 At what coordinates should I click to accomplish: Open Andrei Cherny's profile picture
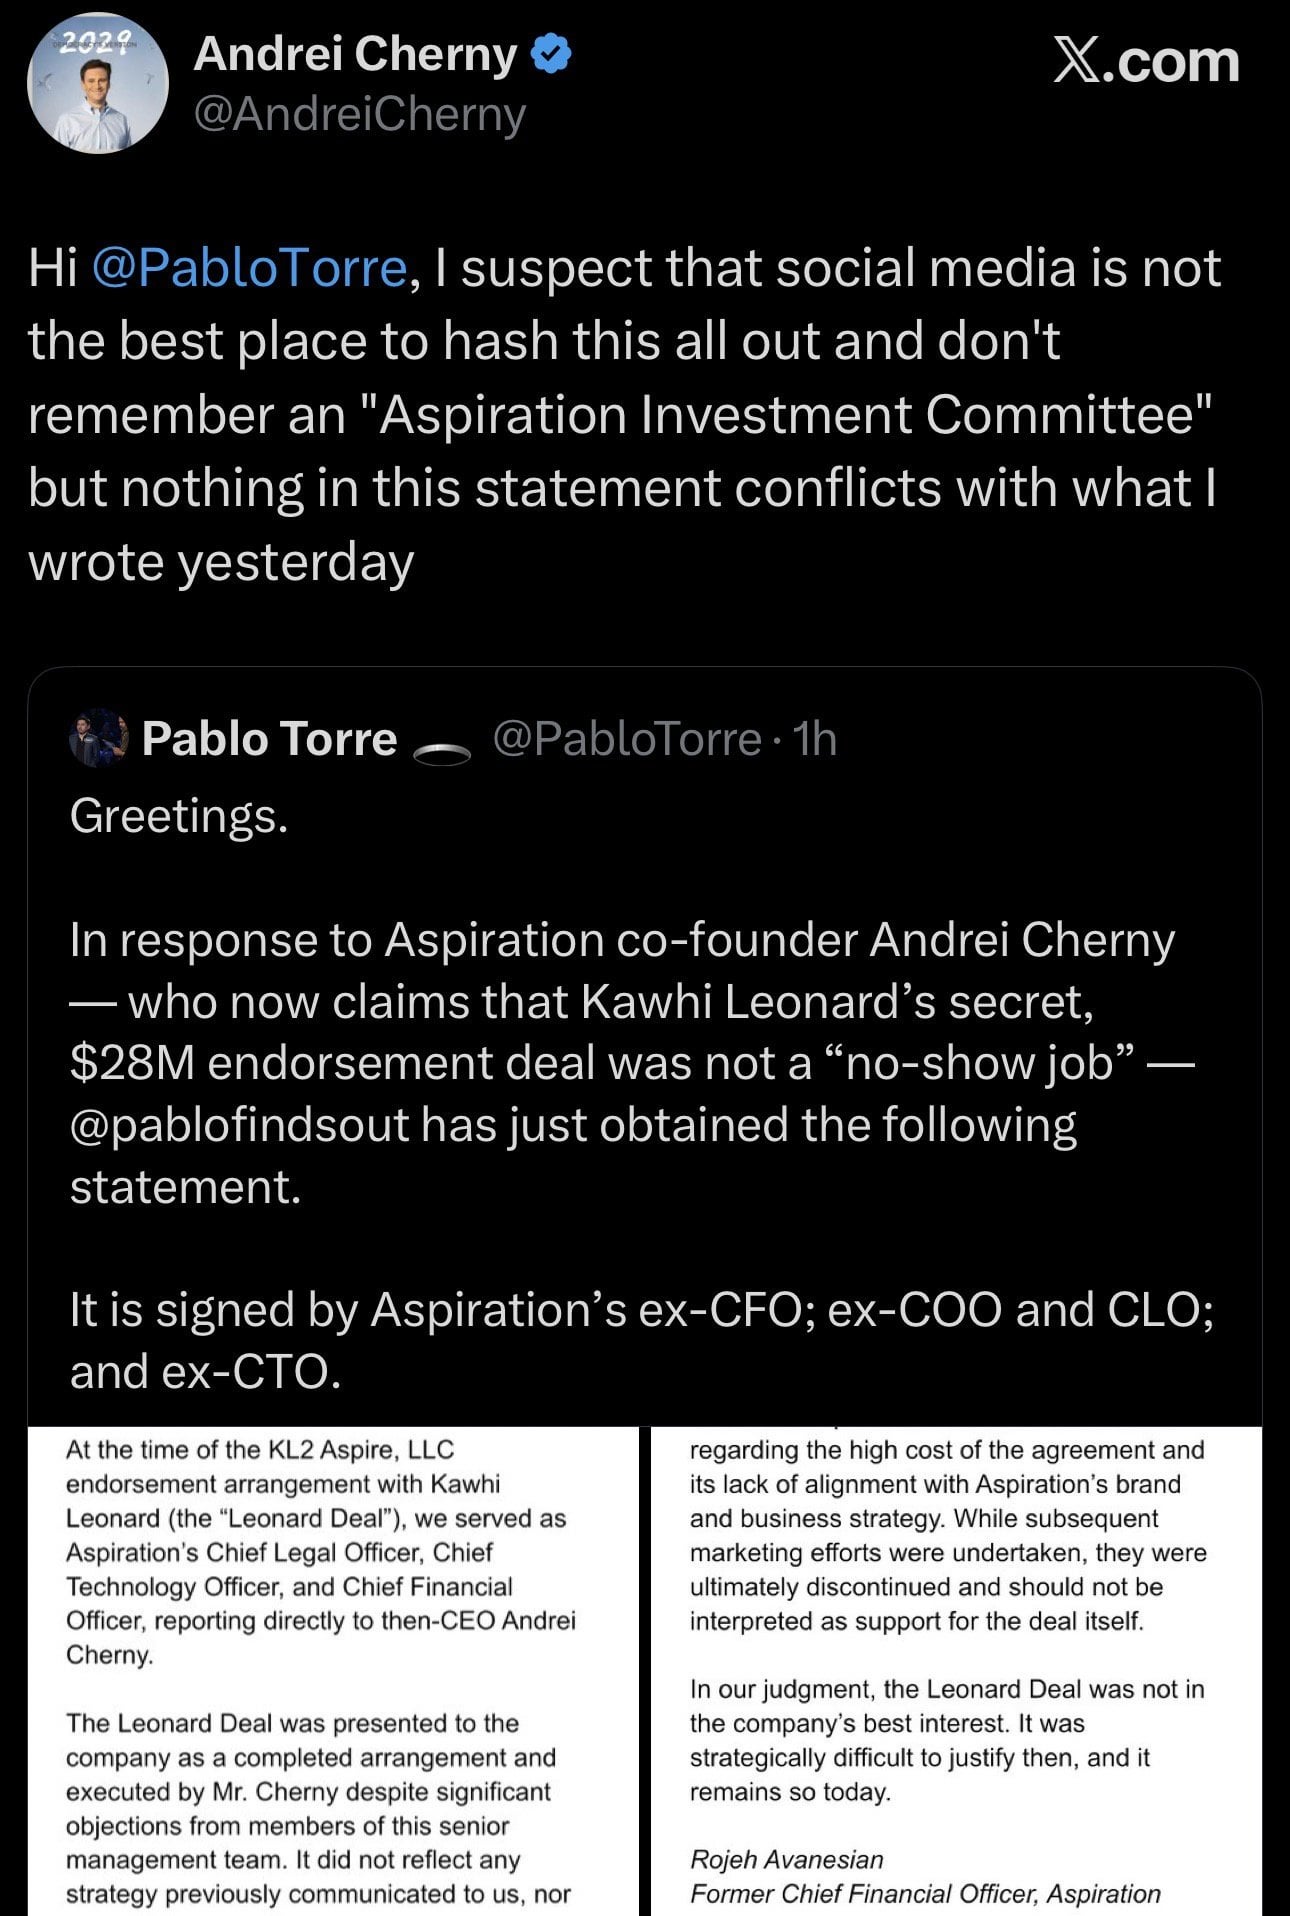97,85
